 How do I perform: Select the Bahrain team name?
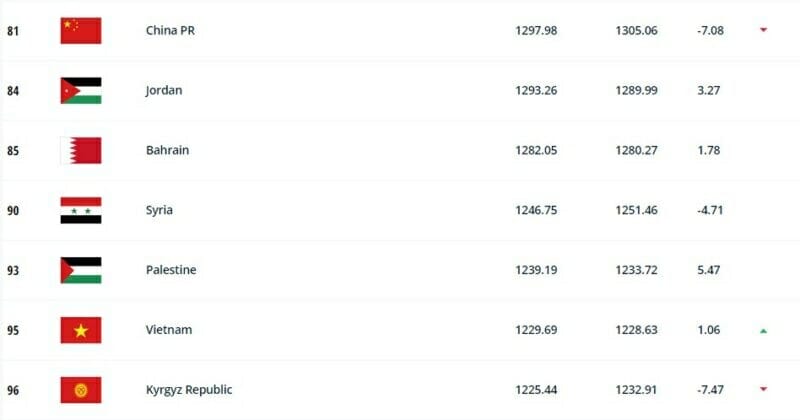click(167, 150)
